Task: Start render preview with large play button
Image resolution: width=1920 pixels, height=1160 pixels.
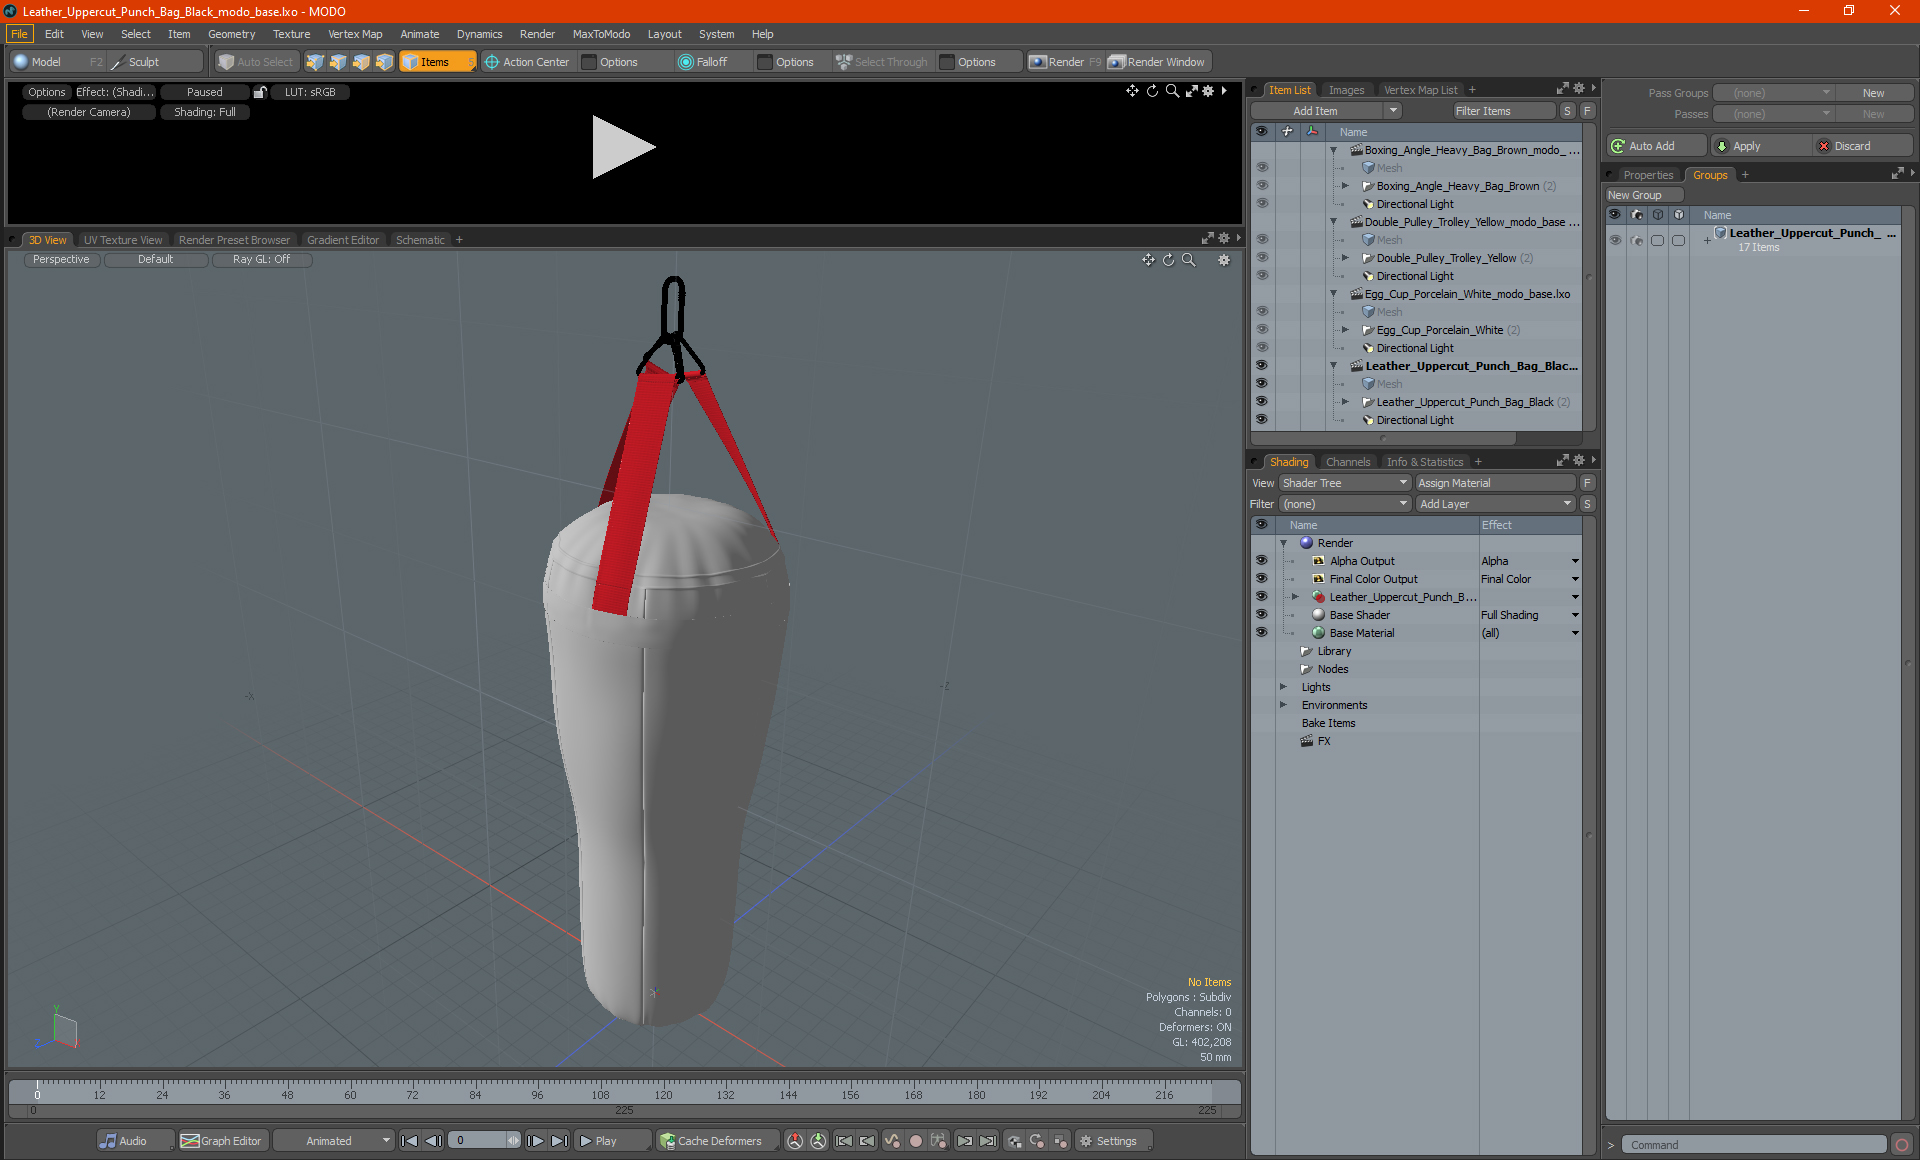Action: (623, 147)
